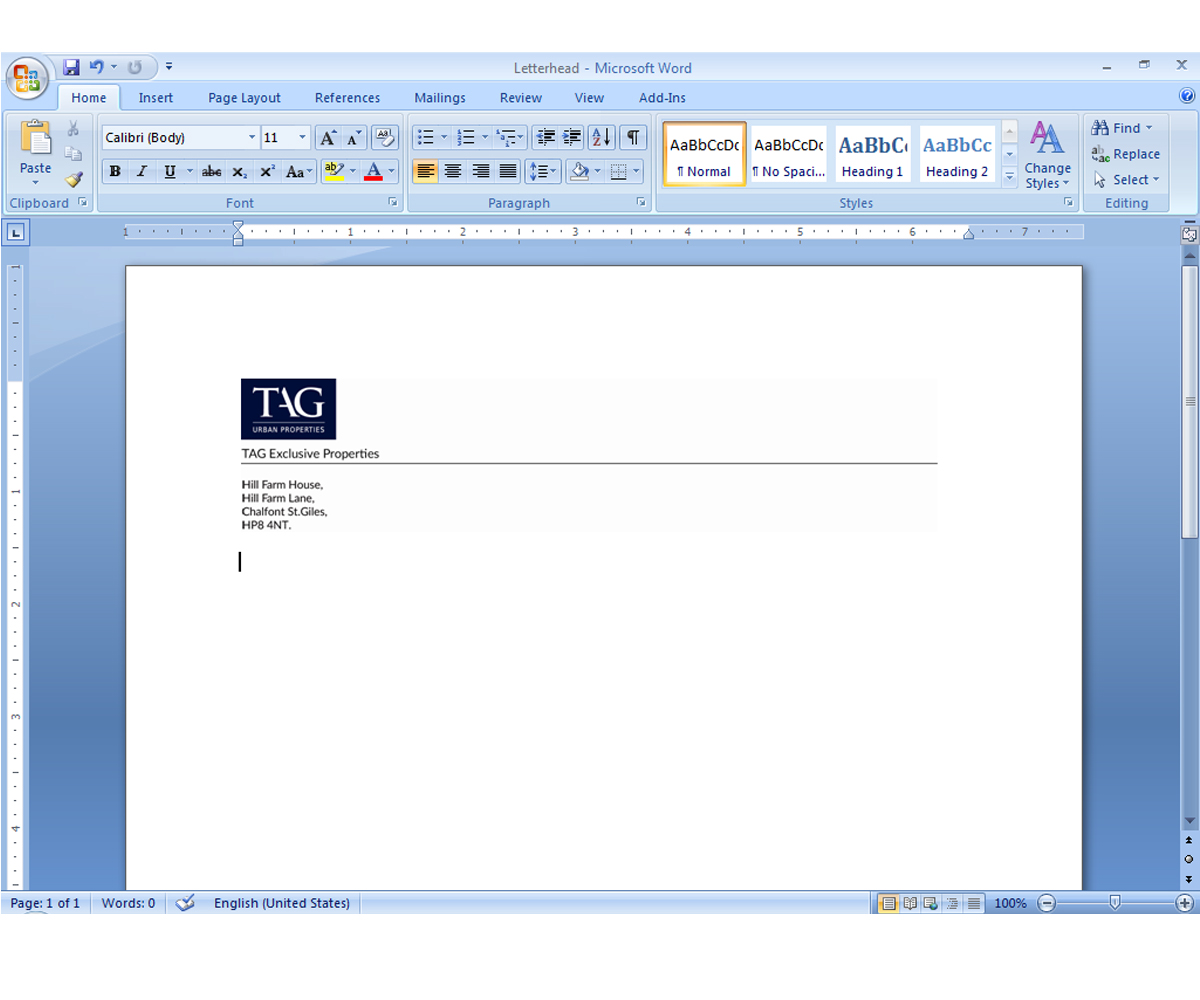Toggle underline formatting
1200x1000 pixels.
170,172
